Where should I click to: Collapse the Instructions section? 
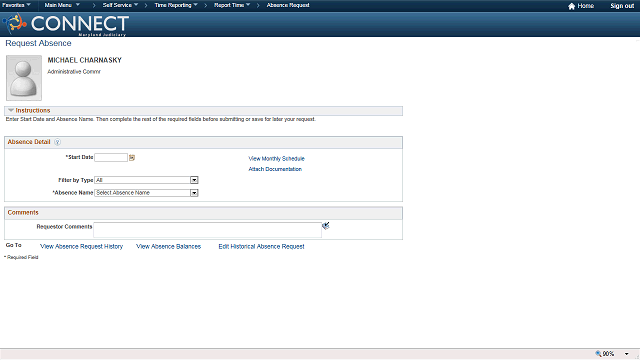tap(11, 110)
